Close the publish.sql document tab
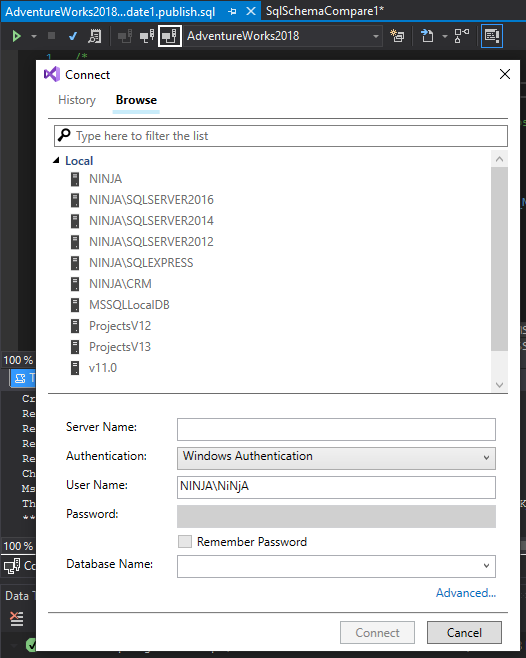Screen dimensions: 526x658 tap(251, 11)
